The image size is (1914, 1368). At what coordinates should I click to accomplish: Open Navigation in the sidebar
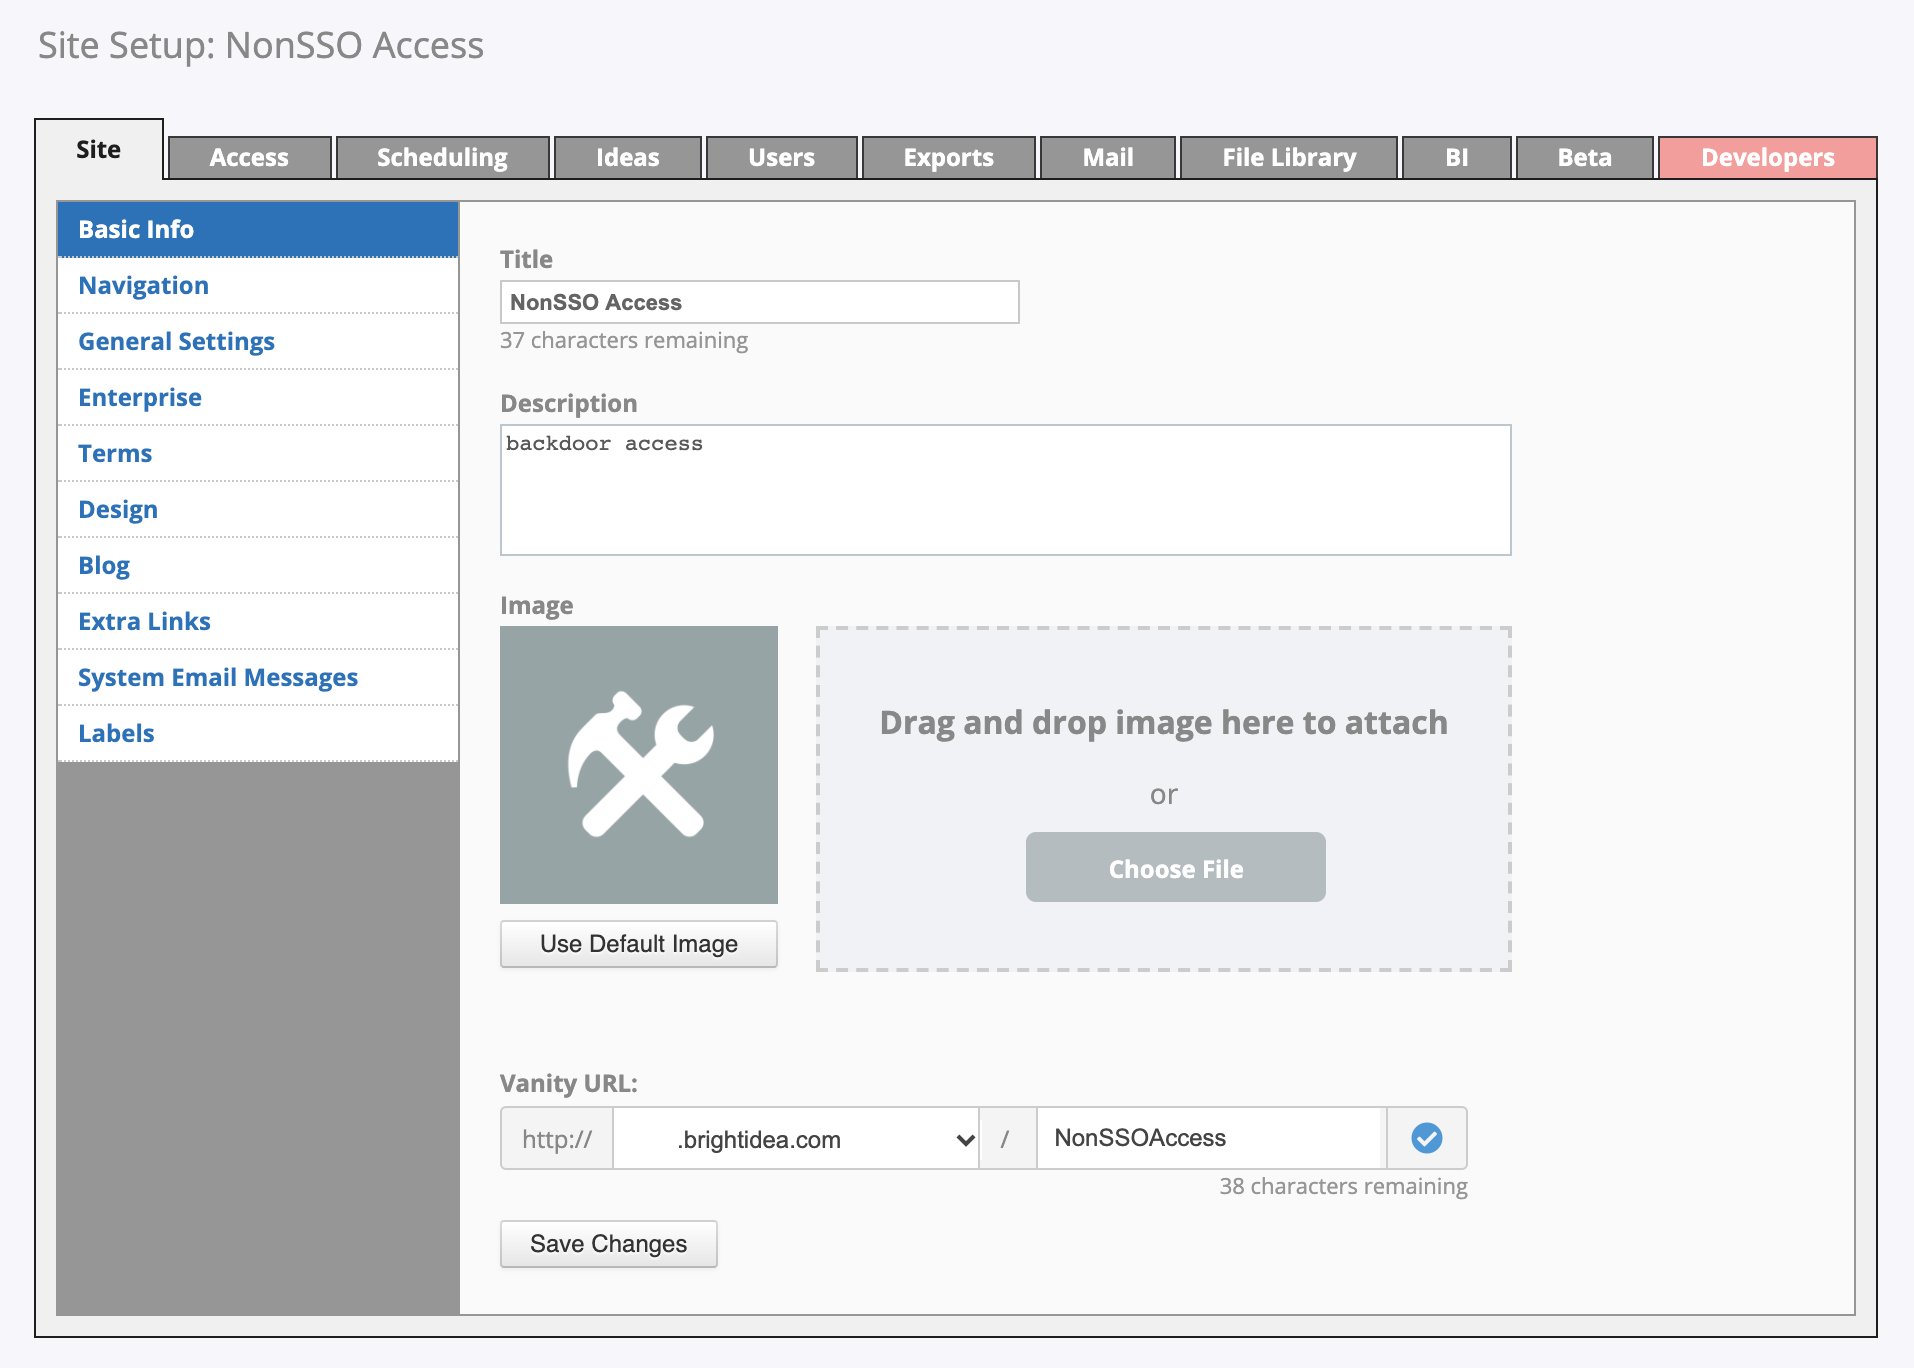click(x=144, y=286)
